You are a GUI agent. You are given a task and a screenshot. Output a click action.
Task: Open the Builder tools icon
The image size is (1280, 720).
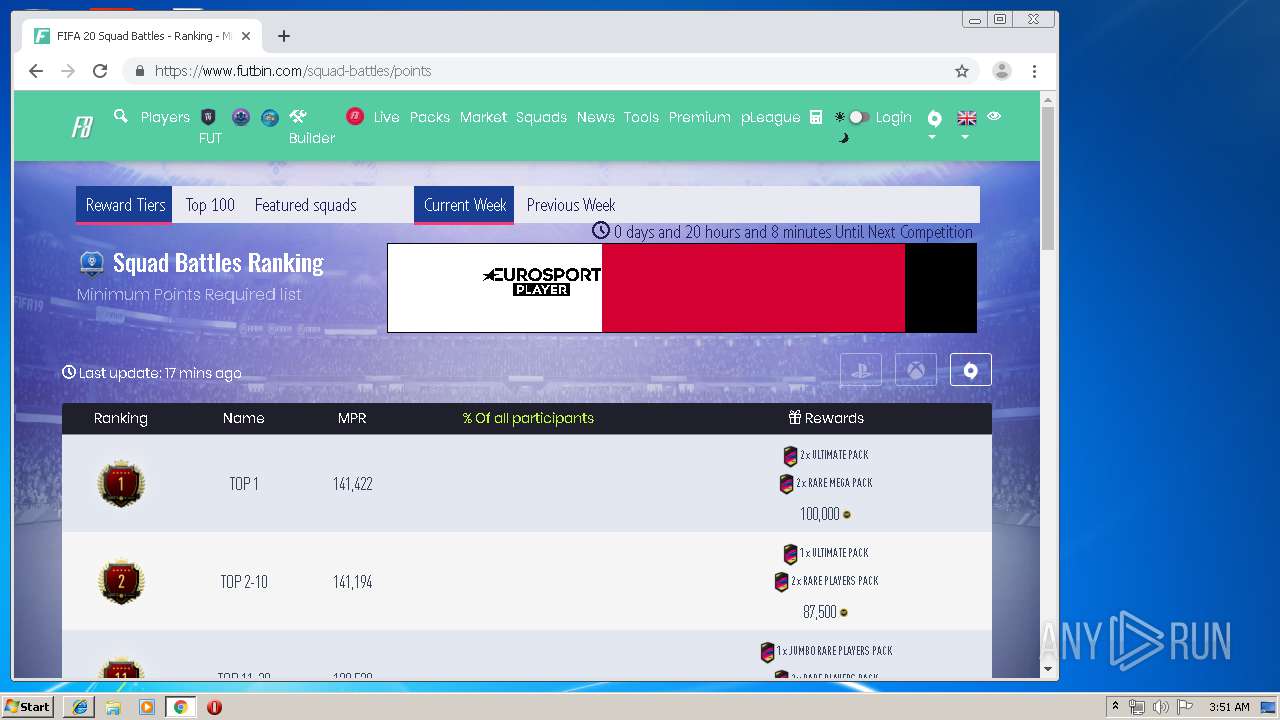tap(298, 116)
